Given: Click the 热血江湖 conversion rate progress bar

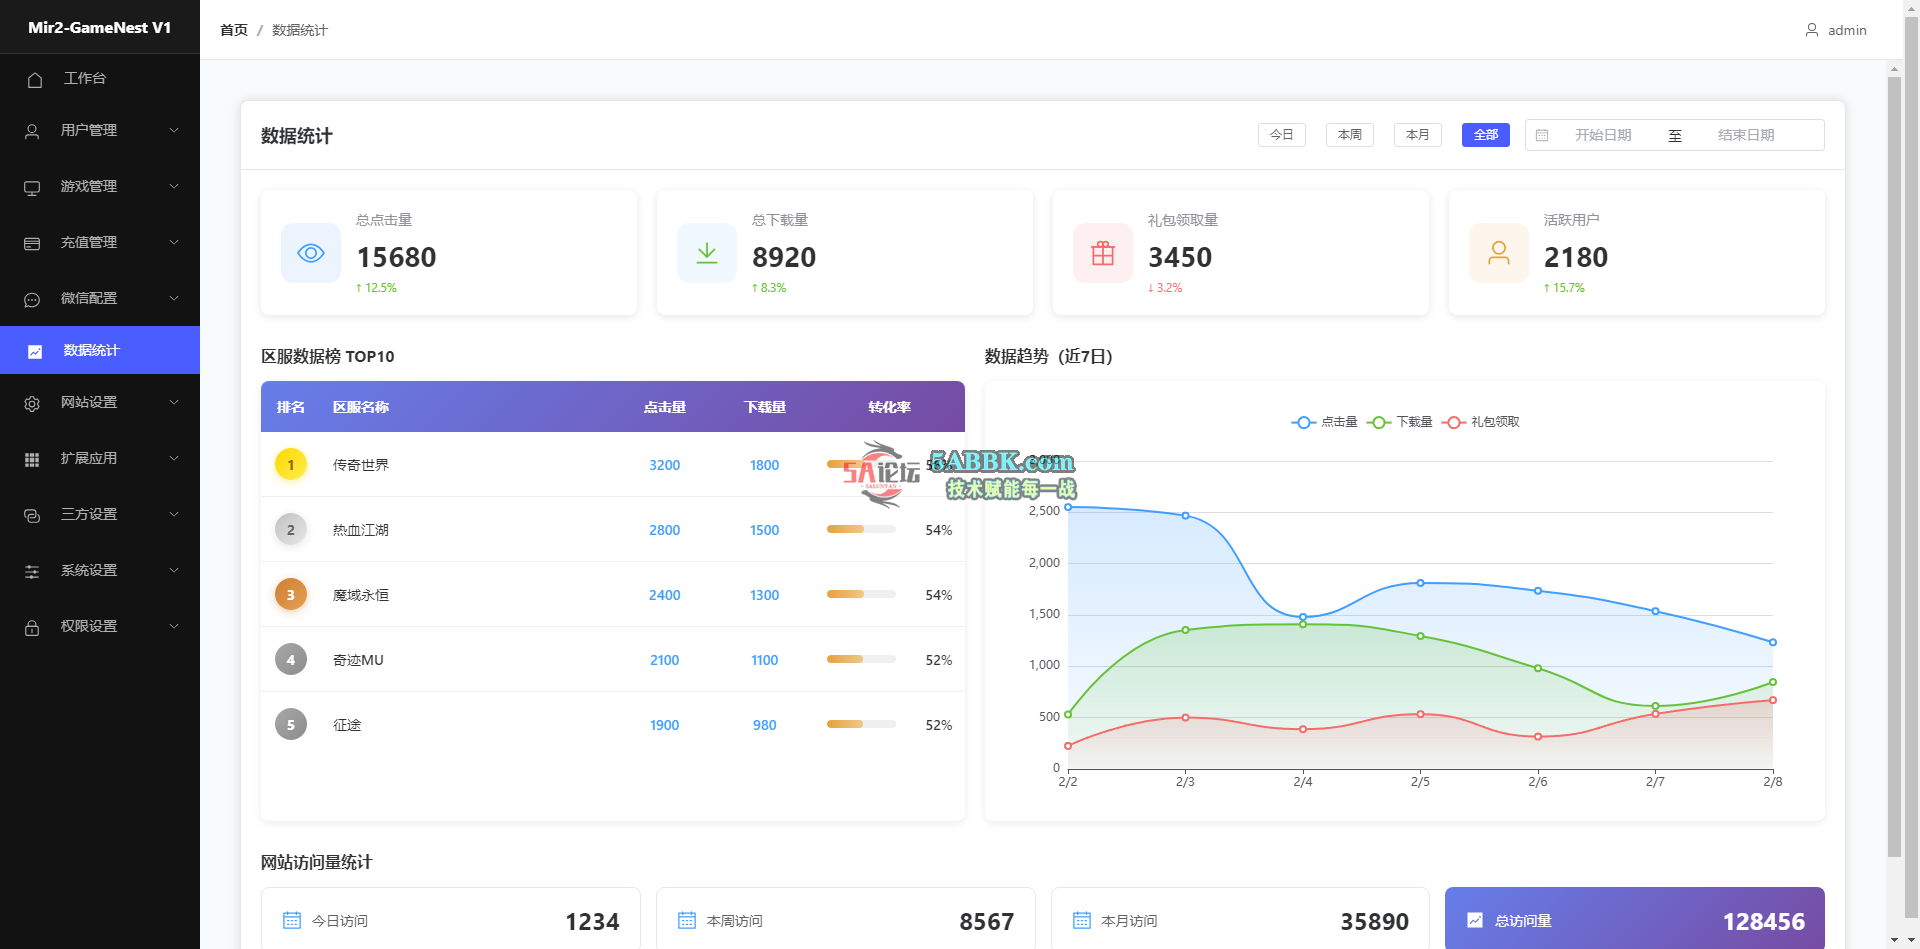Looking at the screenshot, I should click(861, 530).
